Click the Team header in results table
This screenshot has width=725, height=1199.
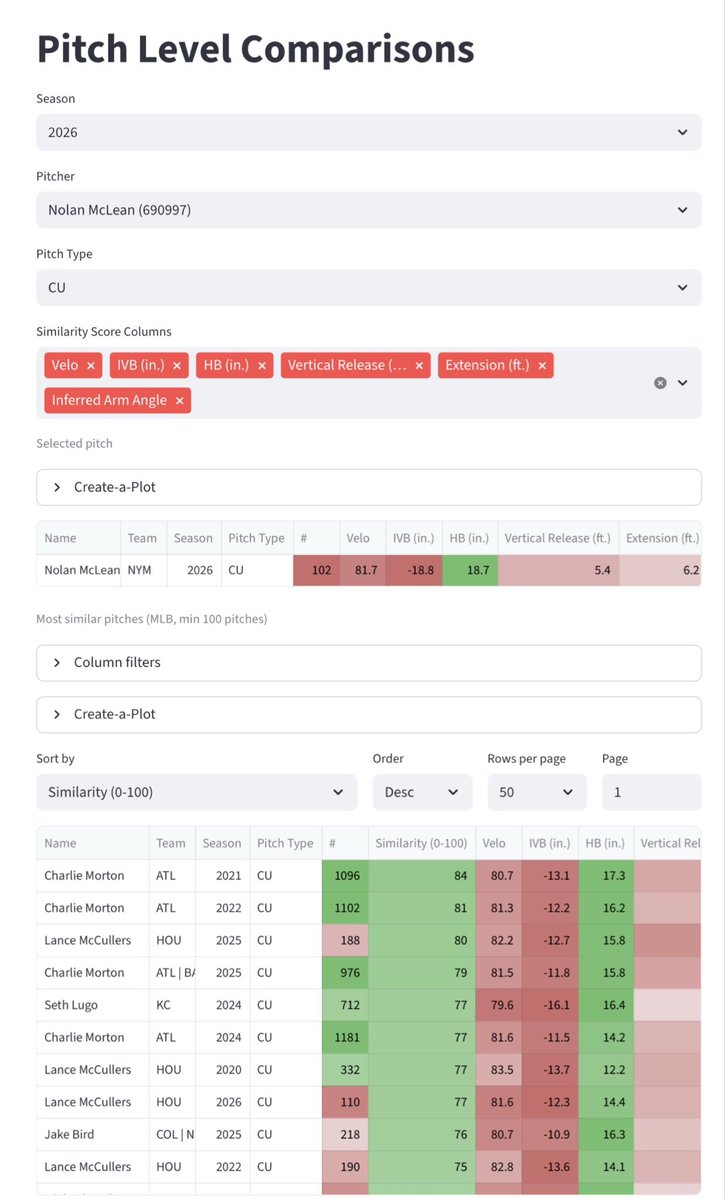pos(171,843)
